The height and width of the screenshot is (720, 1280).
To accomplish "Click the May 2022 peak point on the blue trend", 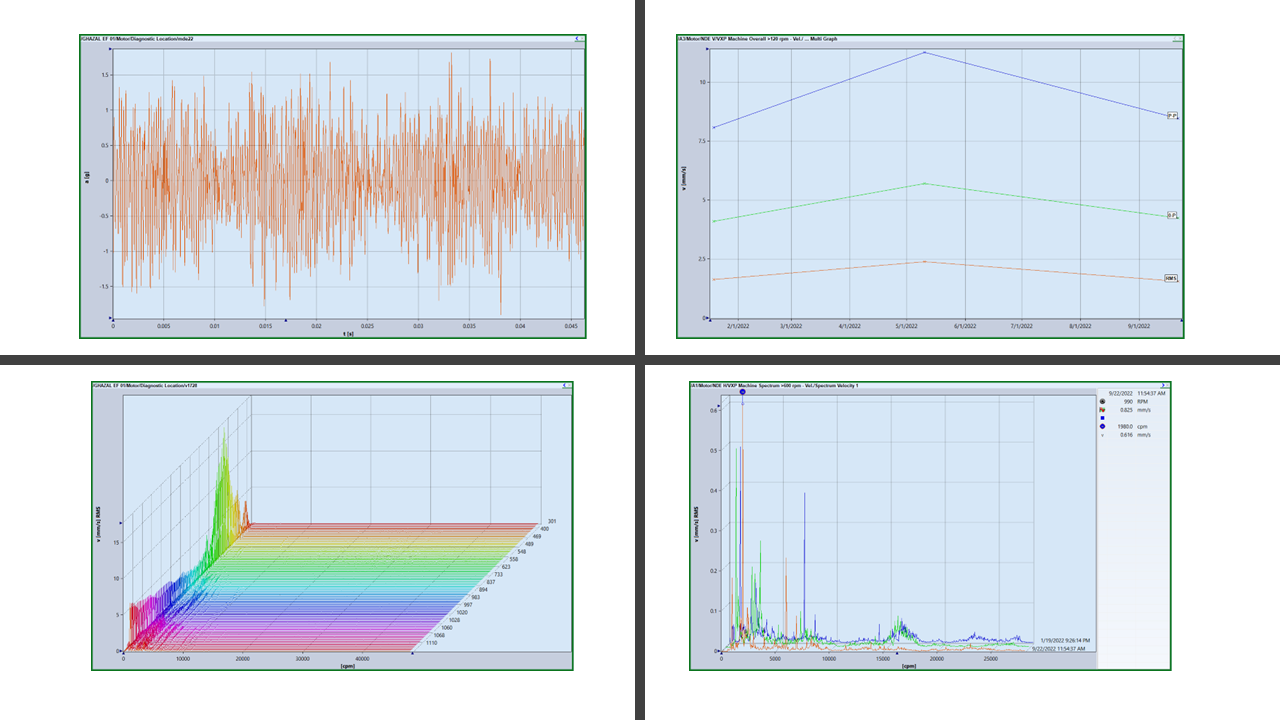I will tap(924, 52).
